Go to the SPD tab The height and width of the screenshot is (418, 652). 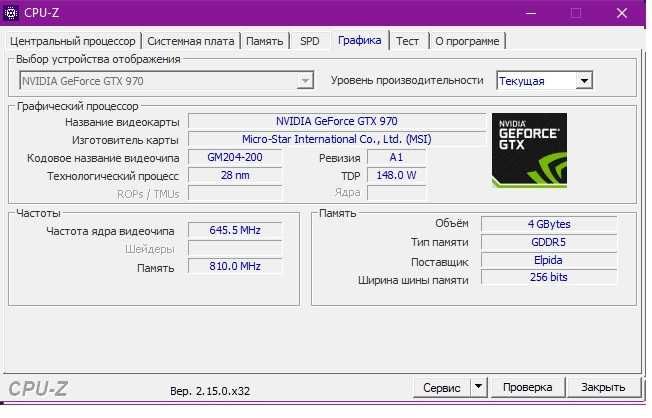[310, 41]
